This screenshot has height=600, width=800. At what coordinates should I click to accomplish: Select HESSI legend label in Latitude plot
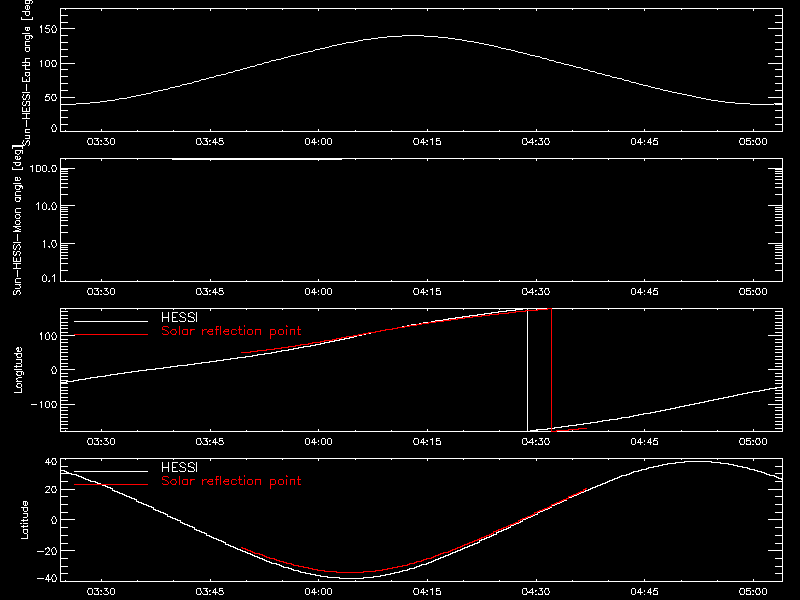click(179, 467)
